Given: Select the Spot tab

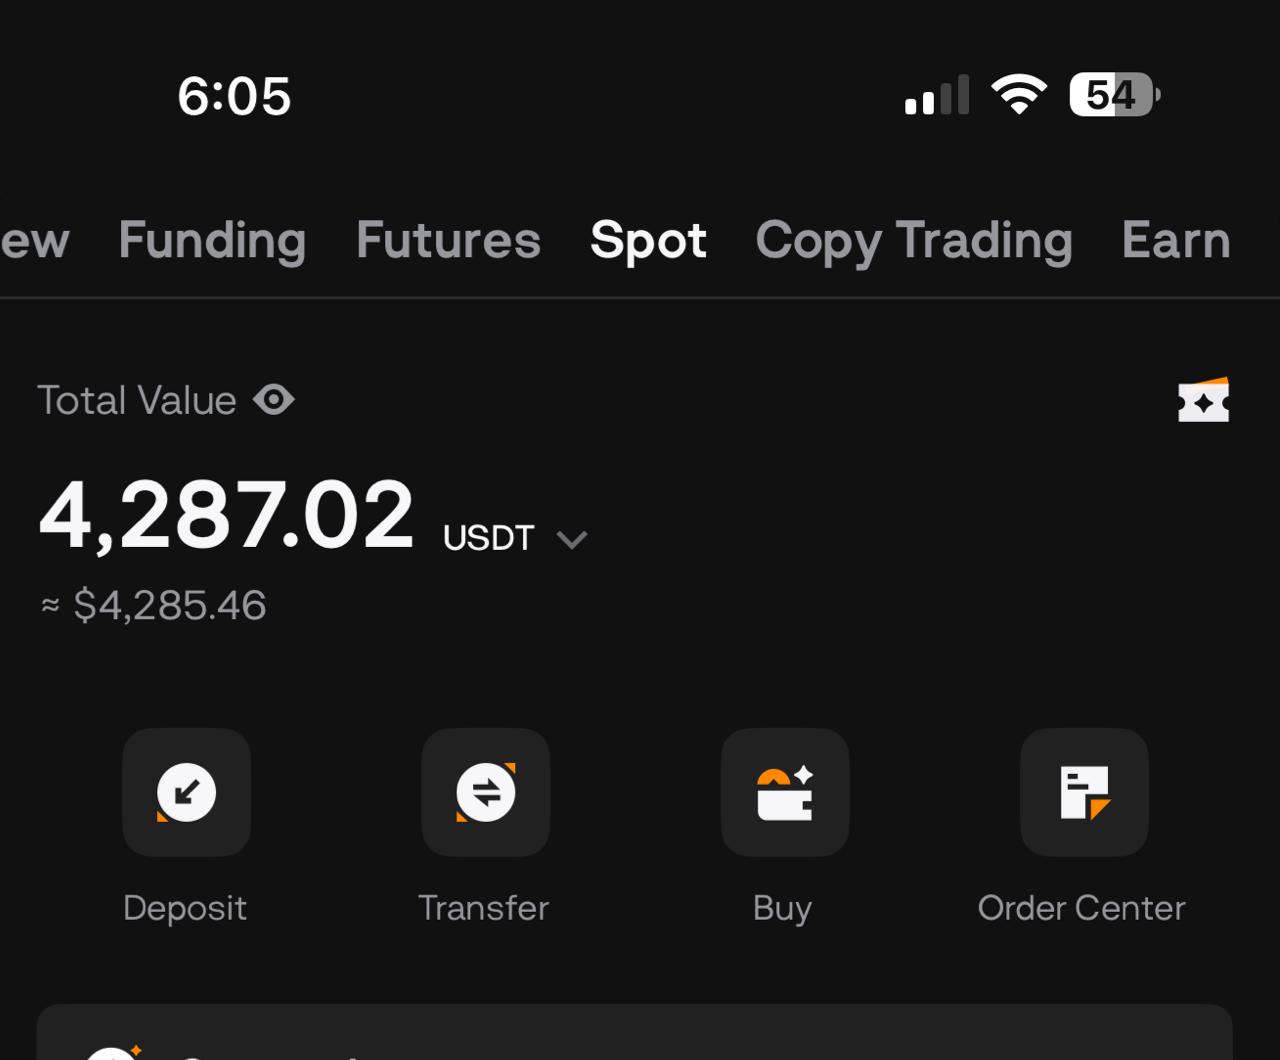Looking at the screenshot, I should (648, 241).
